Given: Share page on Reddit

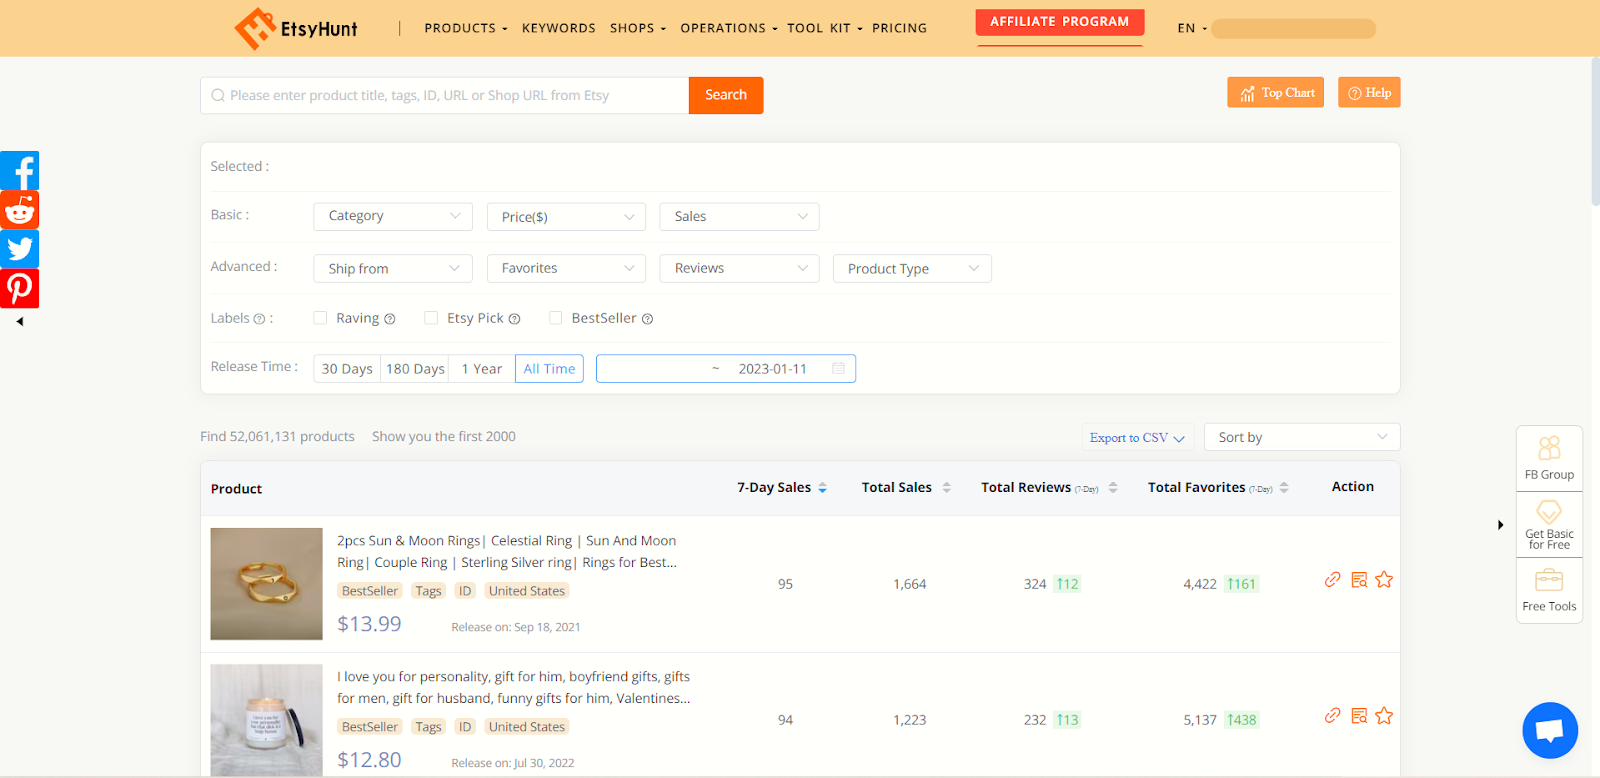Looking at the screenshot, I should pyautogui.click(x=20, y=210).
